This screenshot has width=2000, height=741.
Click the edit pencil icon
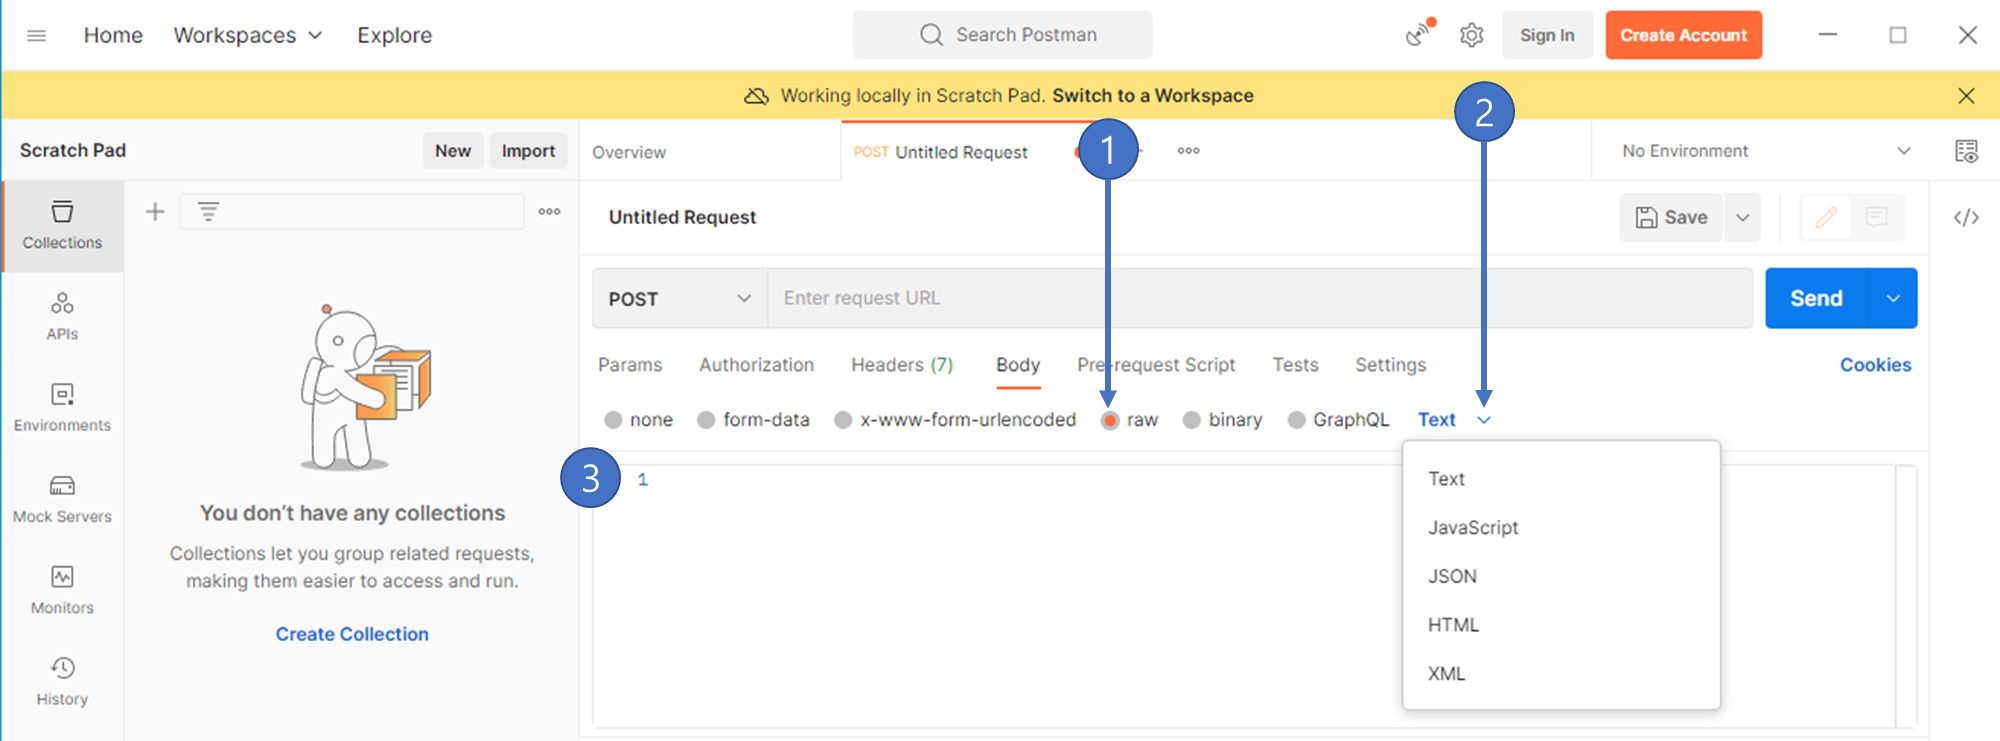[1826, 217]
